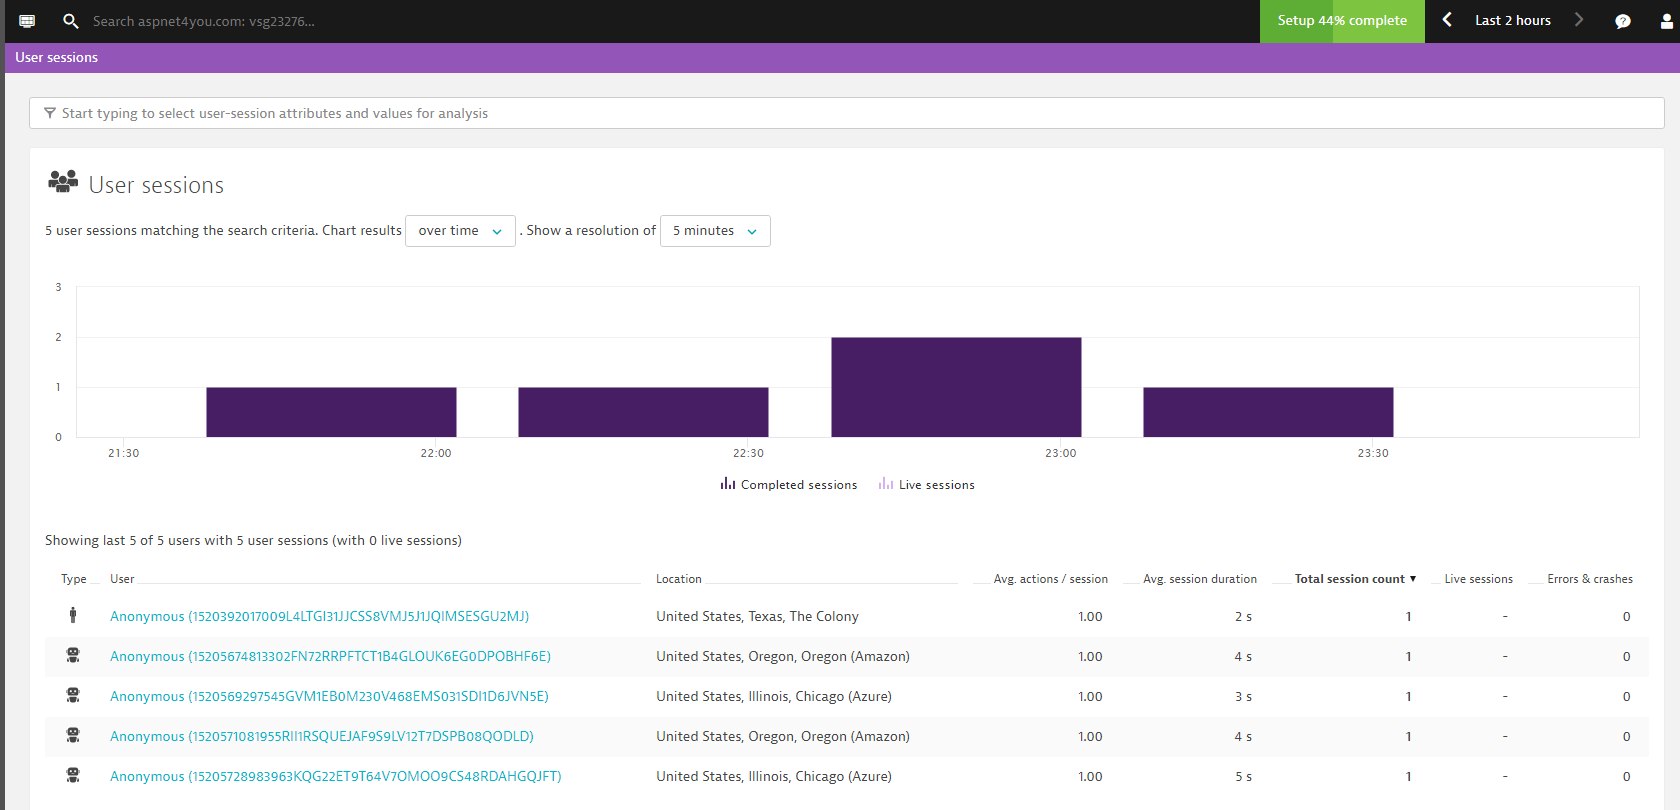Click the Live sessions column header
The width and height of the screenshot is (1680, 810).
pyautogui.click(x=1478, y=579)
